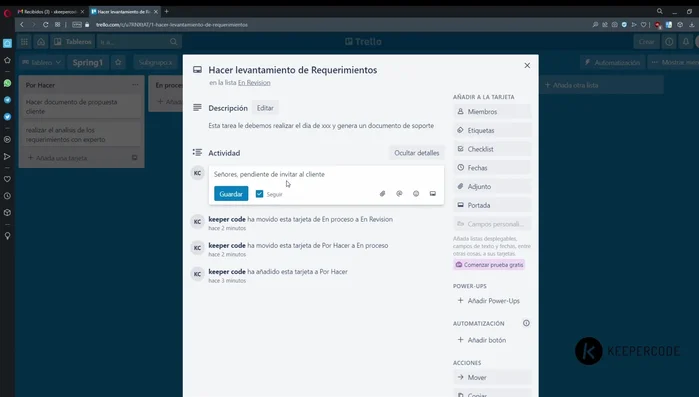Click the browser back arrow
The width and height of the screenshot is (699, 397).
click(22, 25)
